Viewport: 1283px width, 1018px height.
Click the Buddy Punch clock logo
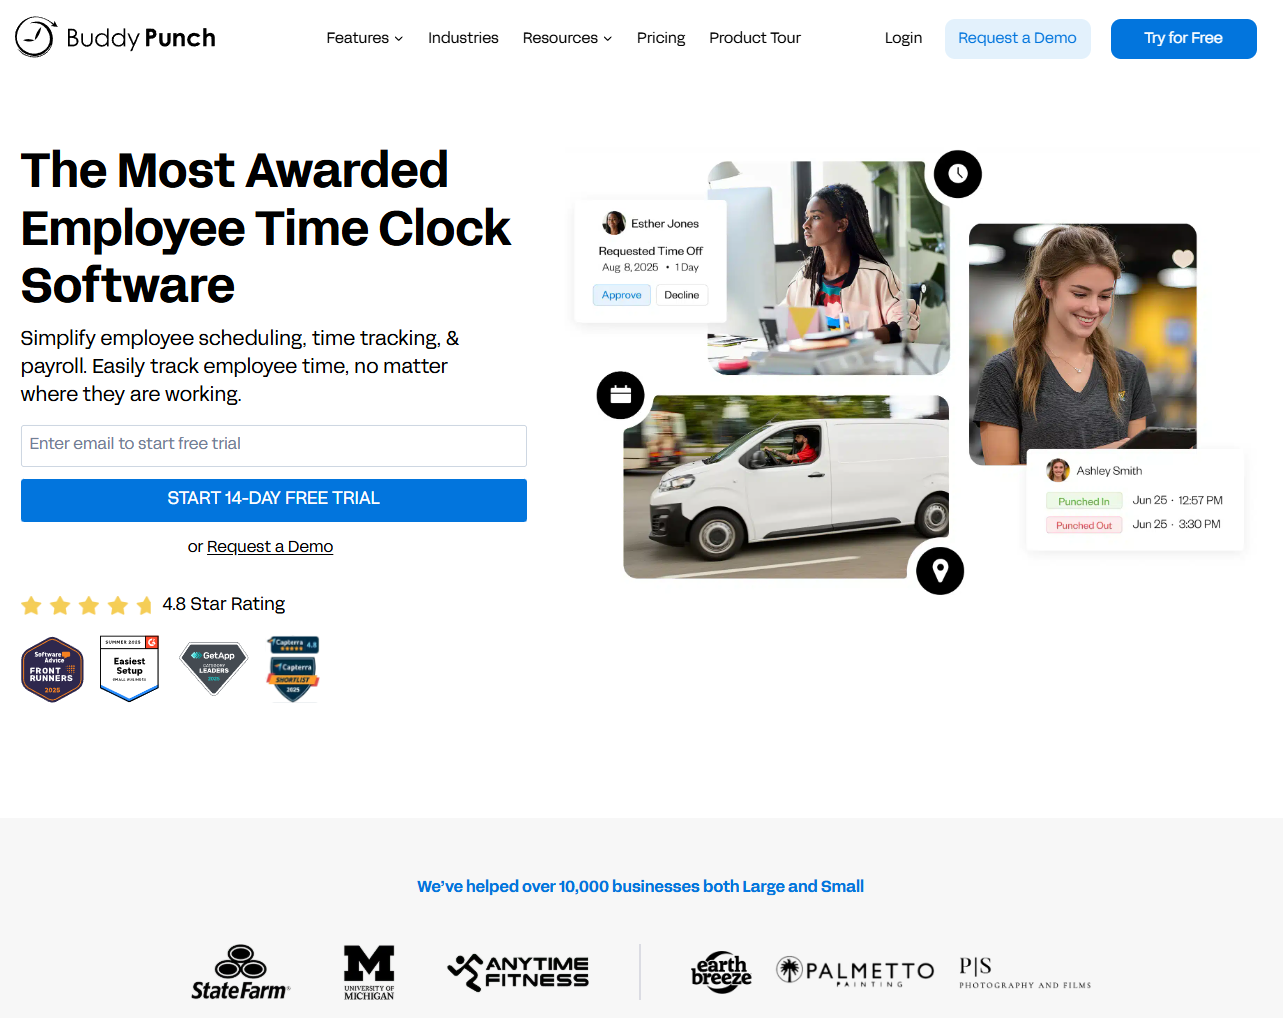tap(35, 37)
